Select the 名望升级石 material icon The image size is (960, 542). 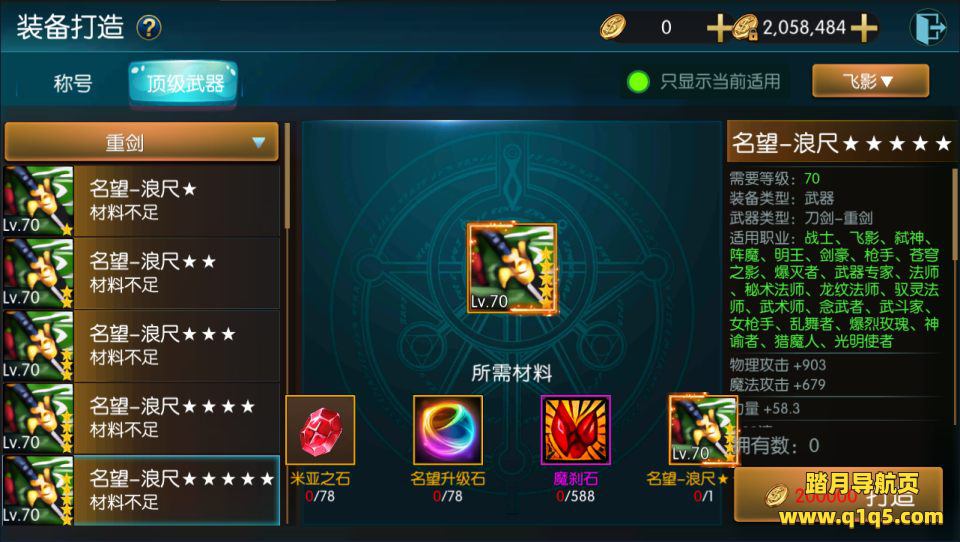tap(448, 430)
